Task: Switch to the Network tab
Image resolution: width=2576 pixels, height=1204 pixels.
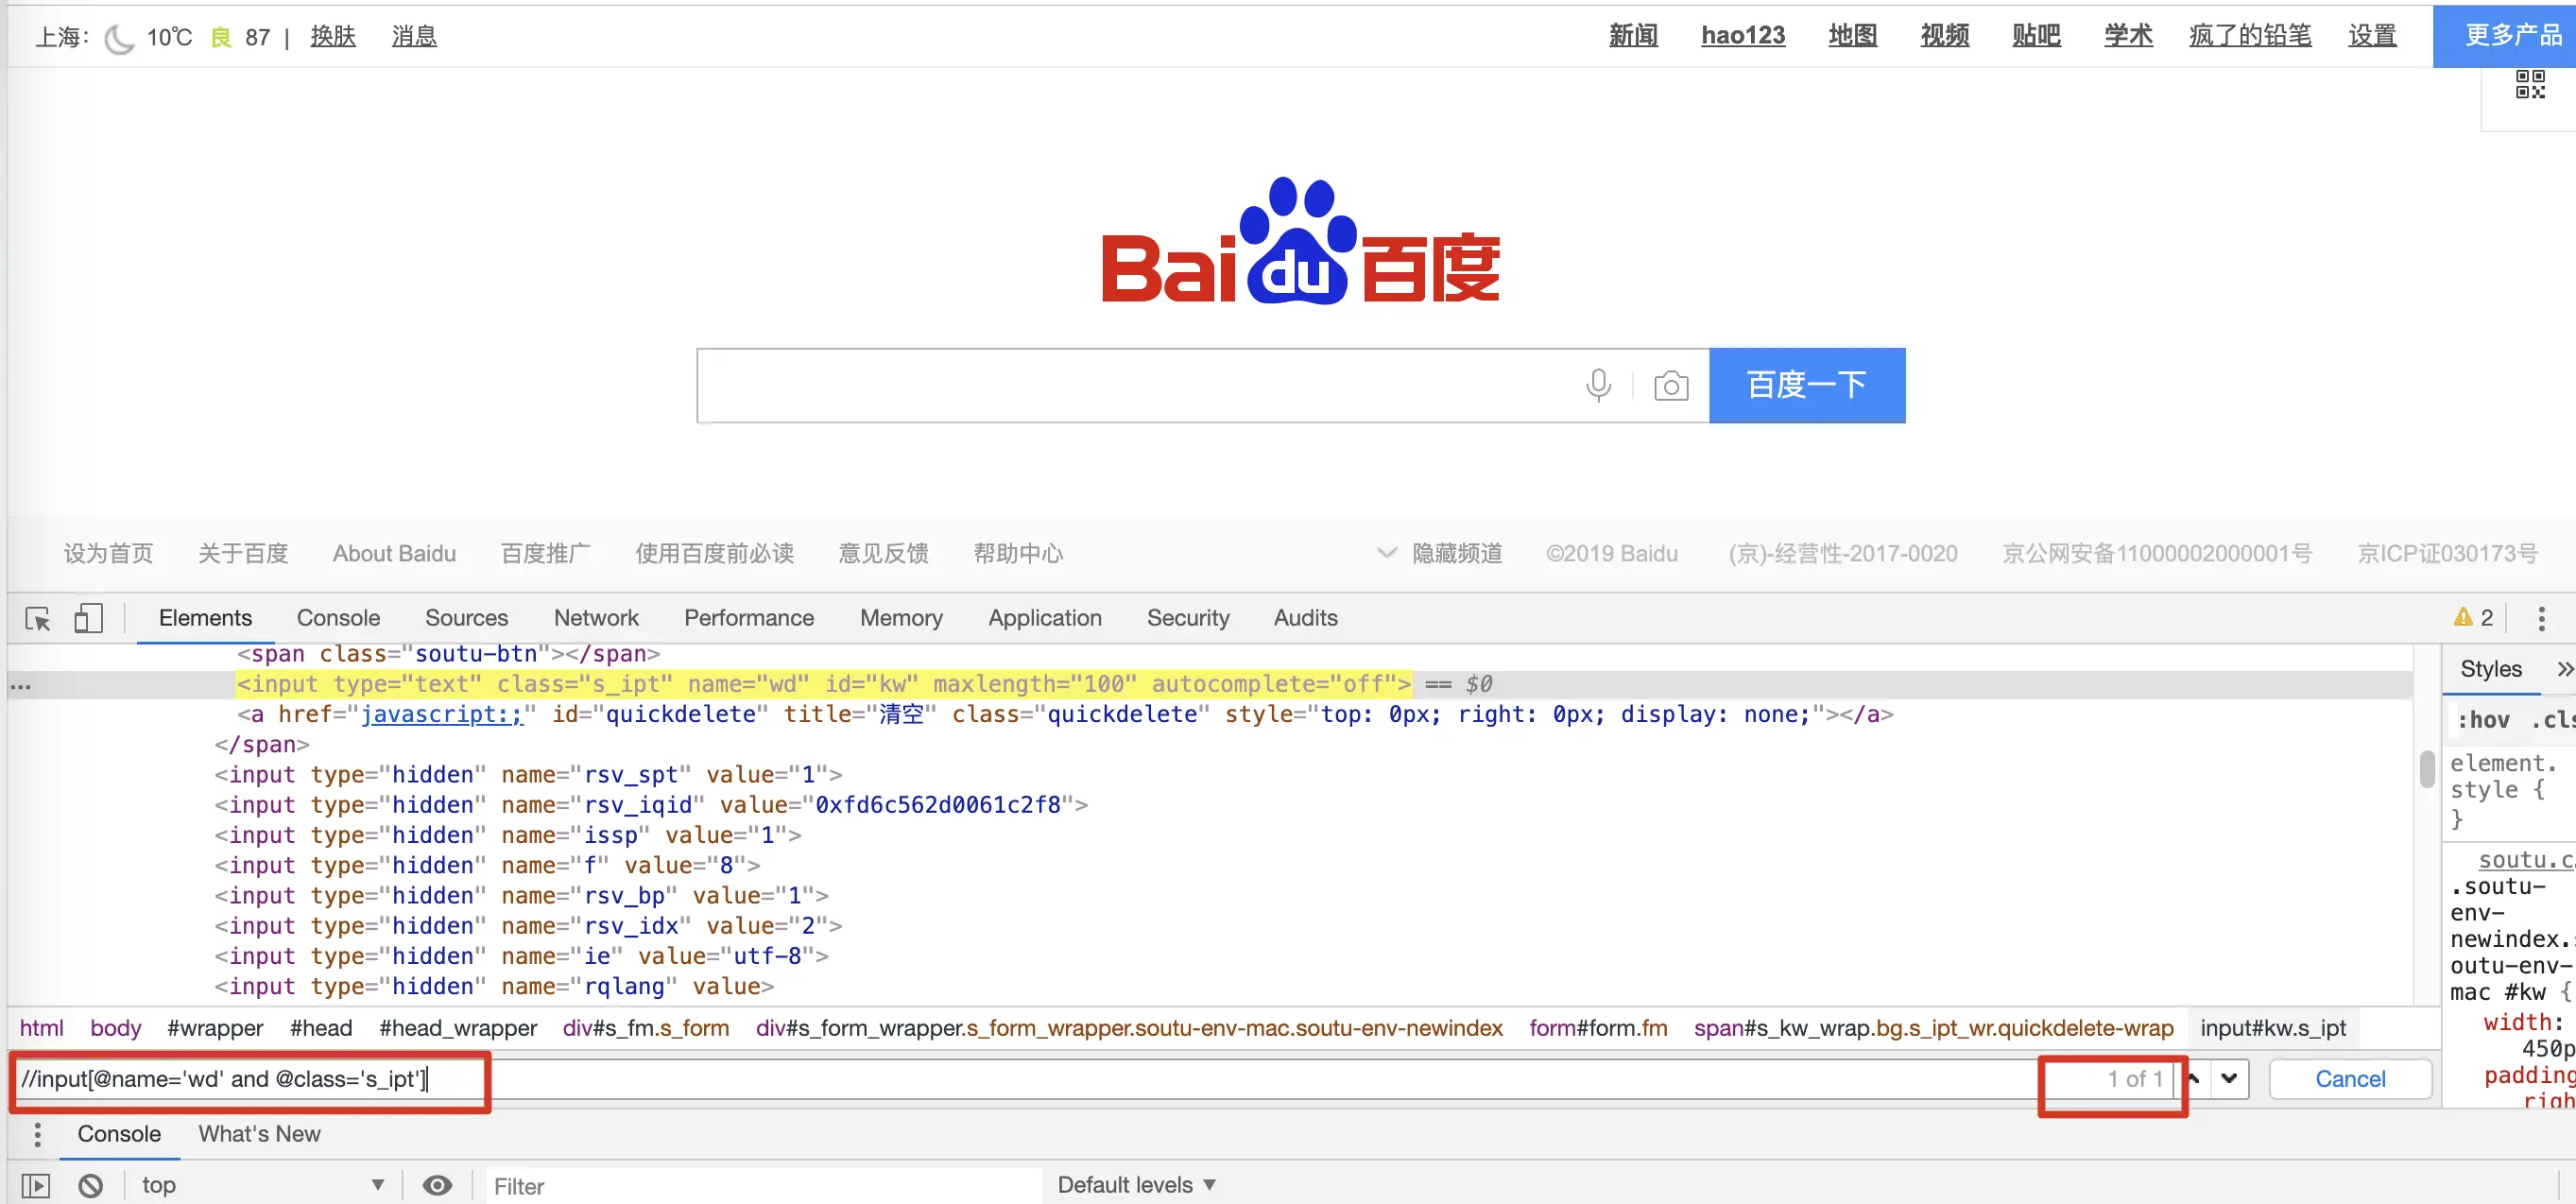Action: (x=596, y=618)
